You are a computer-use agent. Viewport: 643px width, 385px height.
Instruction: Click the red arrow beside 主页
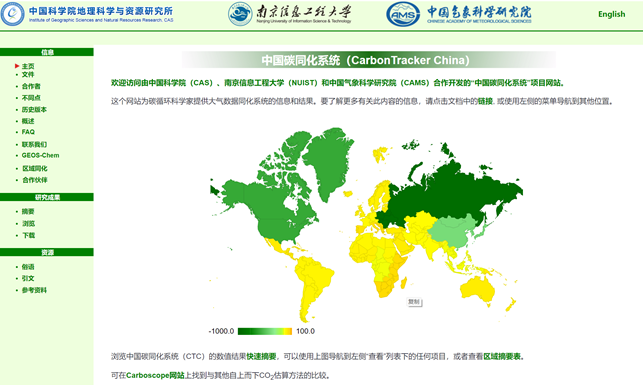pos(17,66)
